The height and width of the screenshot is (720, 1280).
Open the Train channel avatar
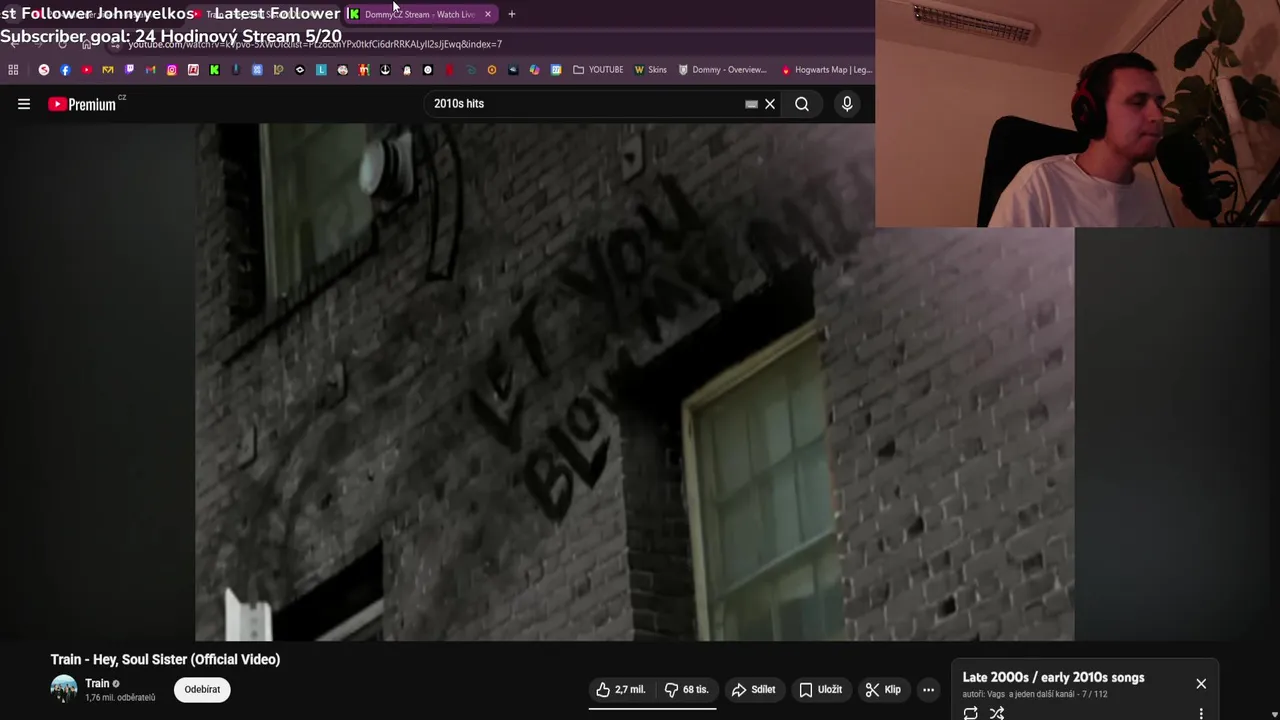point(64,689)
